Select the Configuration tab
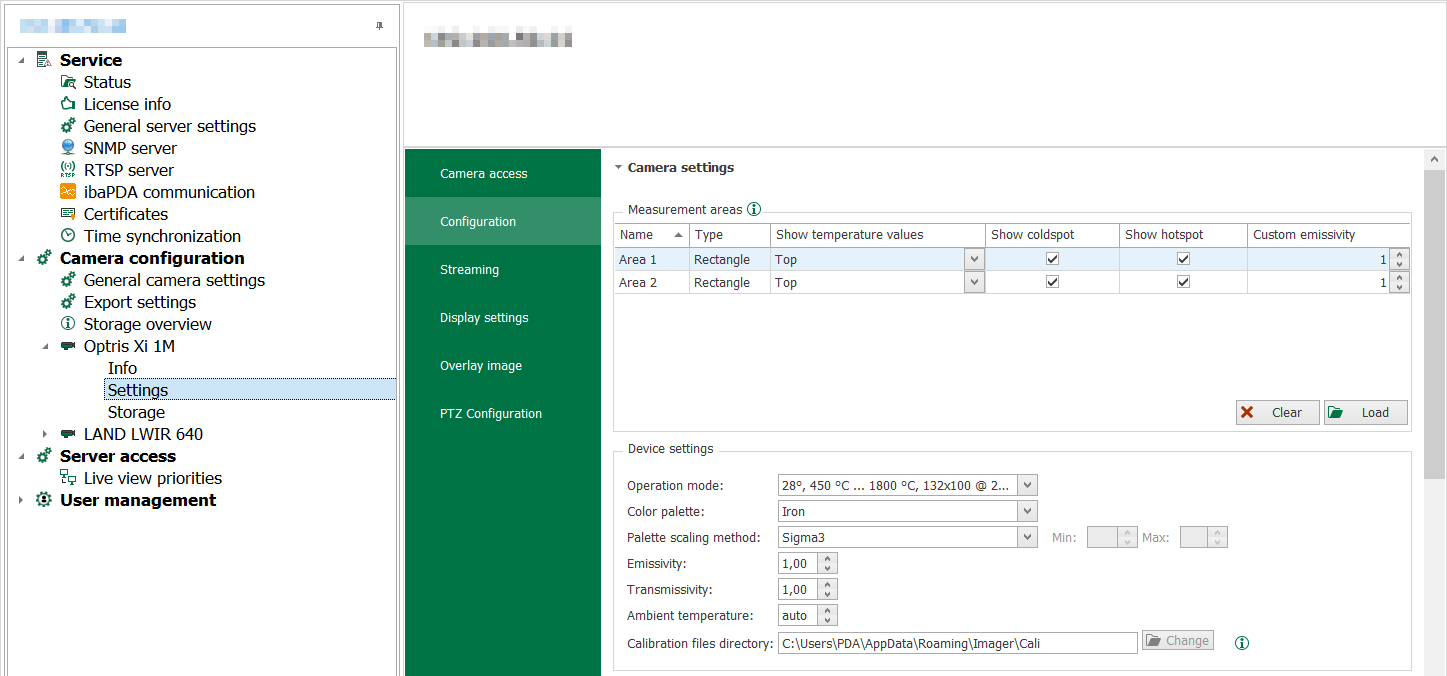Image resolution: width=1447 pixels, height=676 pixels. pyautogui.click(x=503, y=221)
